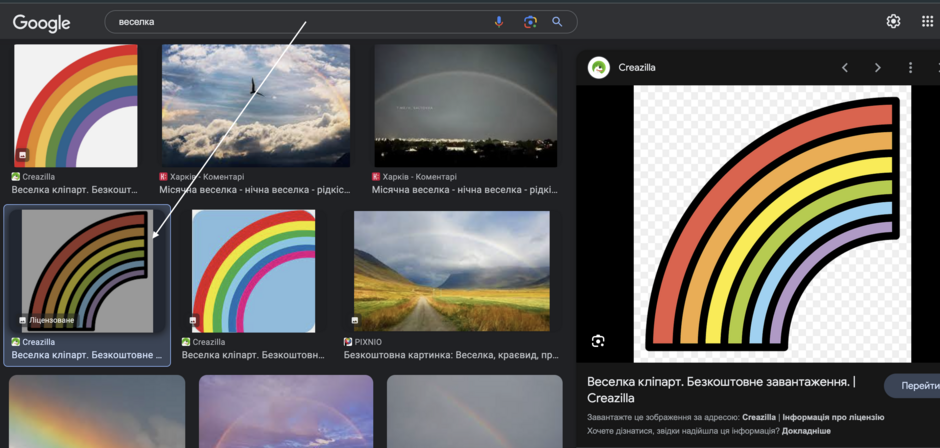The image size is (940, 448).
Task: Click Creazilla label under the first white rainbow thumbnail
Action: 40,177
